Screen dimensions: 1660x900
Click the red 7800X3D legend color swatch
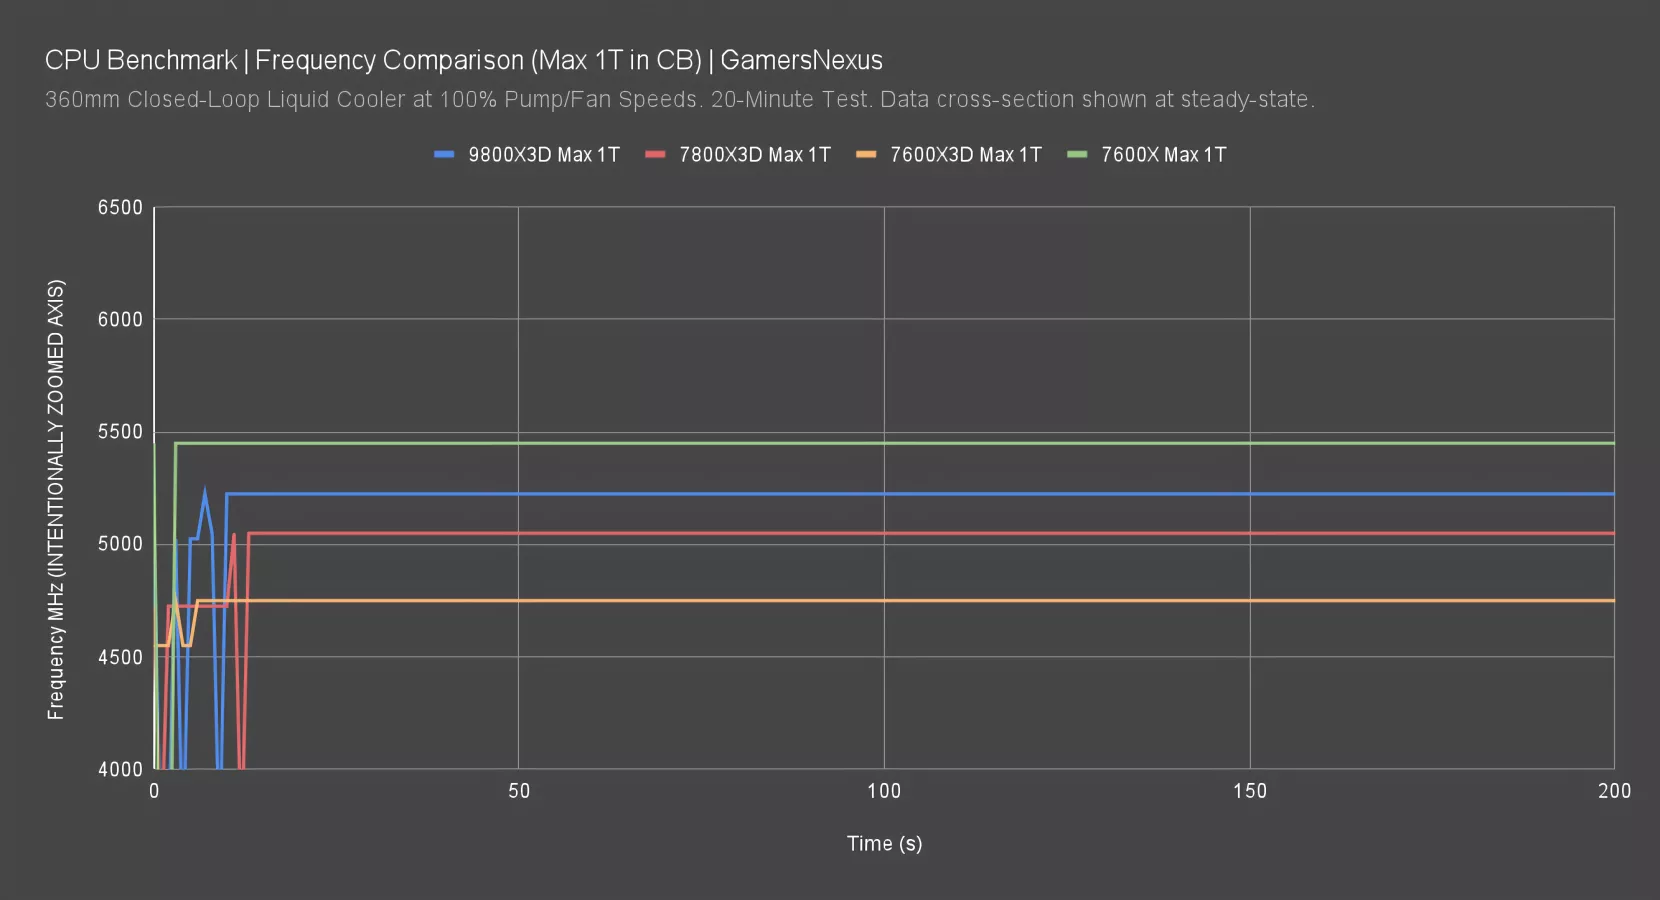pos(655,155)
